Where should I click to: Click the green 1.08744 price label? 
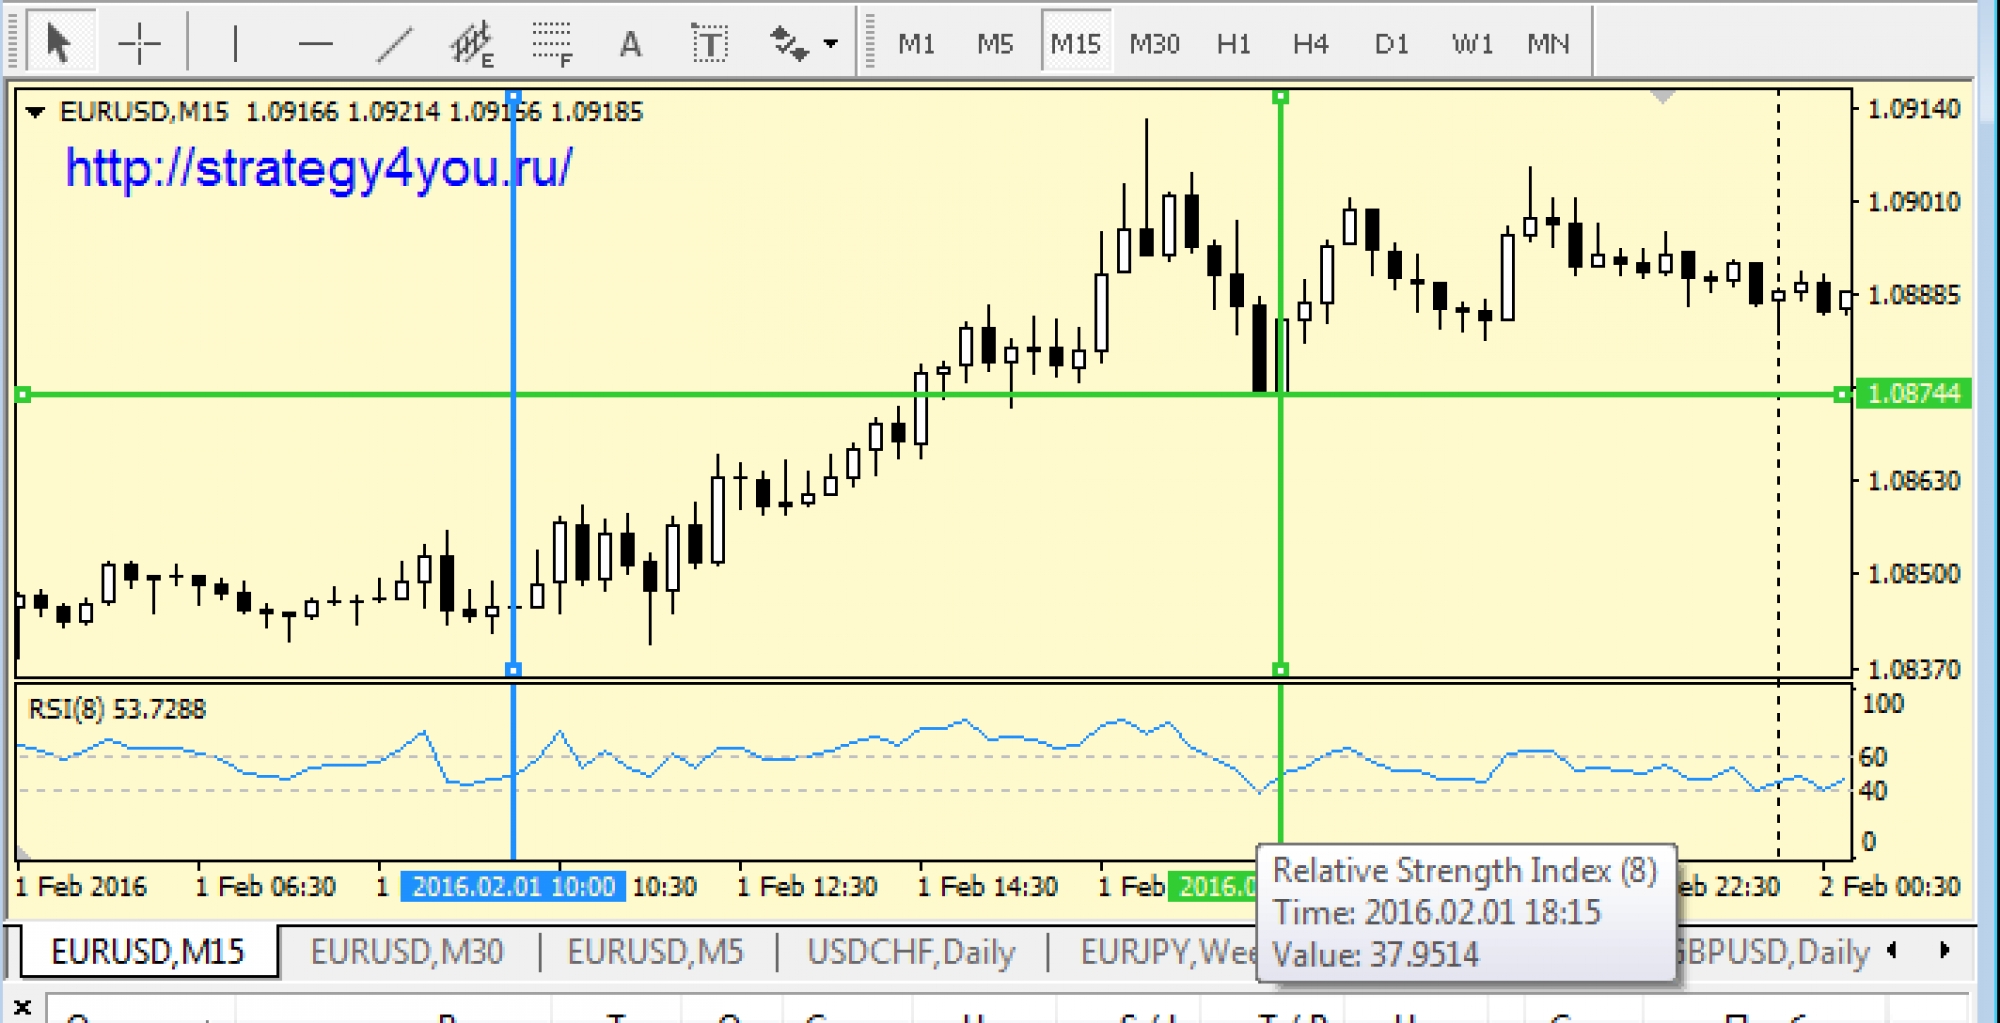click(1913, 394)
